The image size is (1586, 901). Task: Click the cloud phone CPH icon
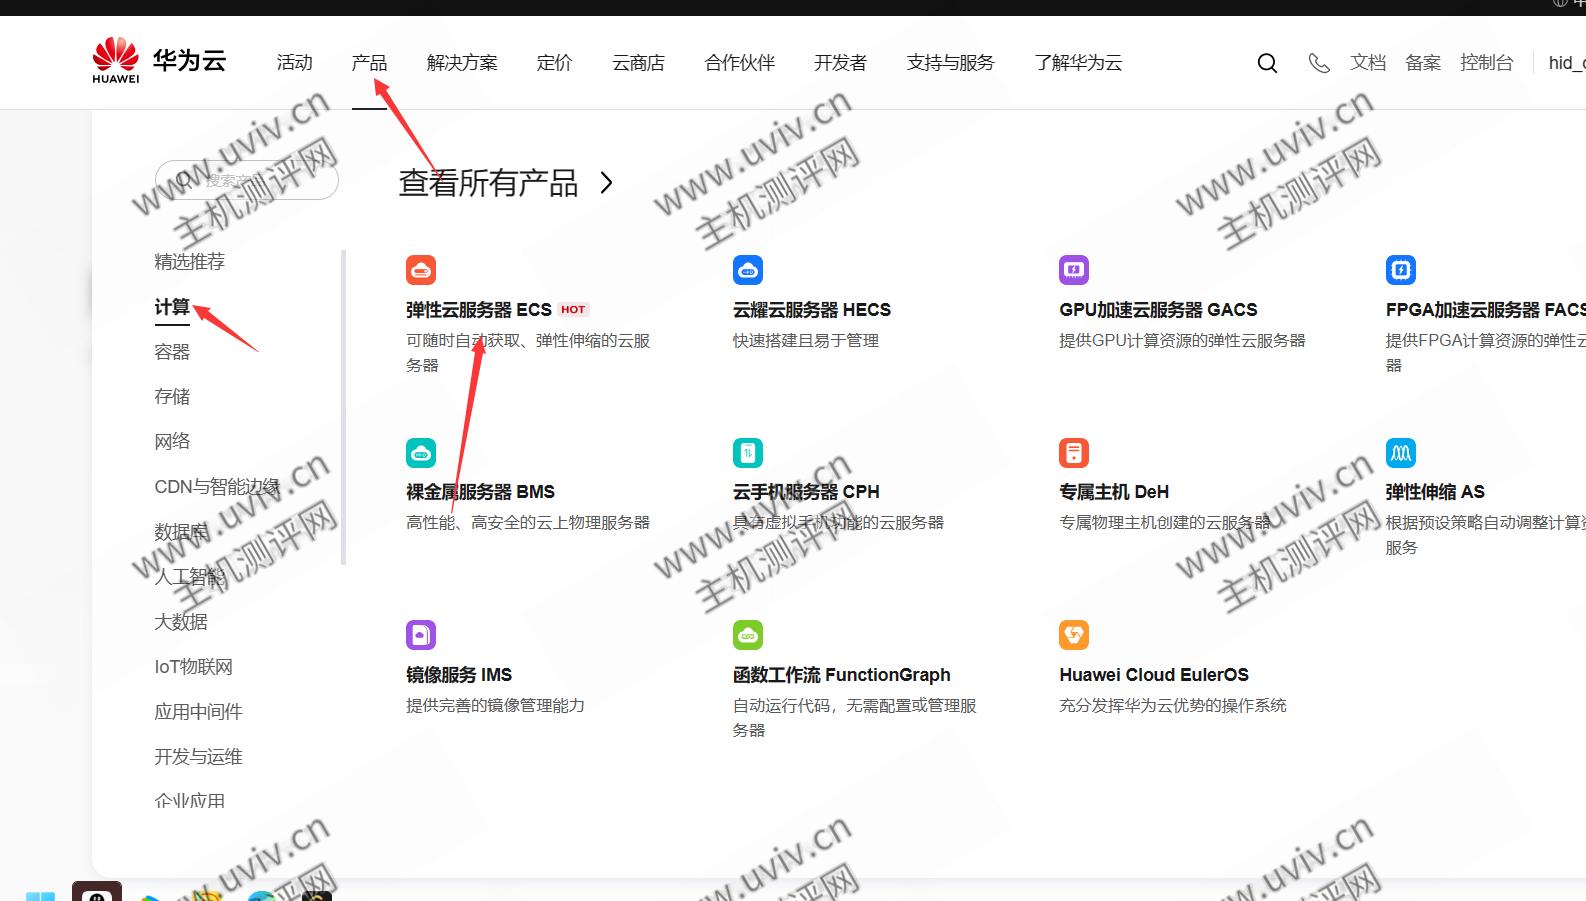click(748, 453)
